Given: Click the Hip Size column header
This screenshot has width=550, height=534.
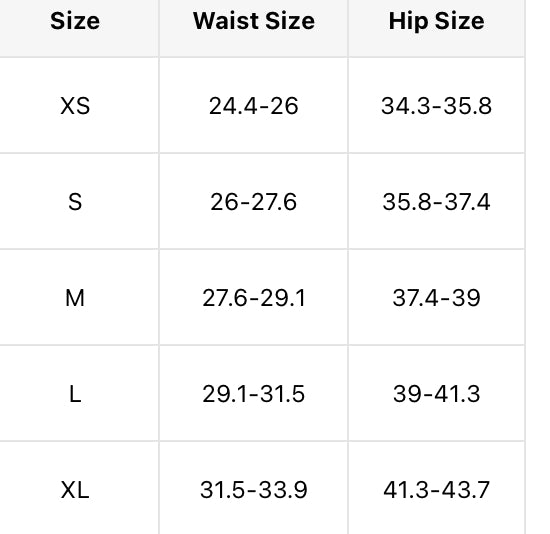Looking at the screenshot, I should 436,21.
